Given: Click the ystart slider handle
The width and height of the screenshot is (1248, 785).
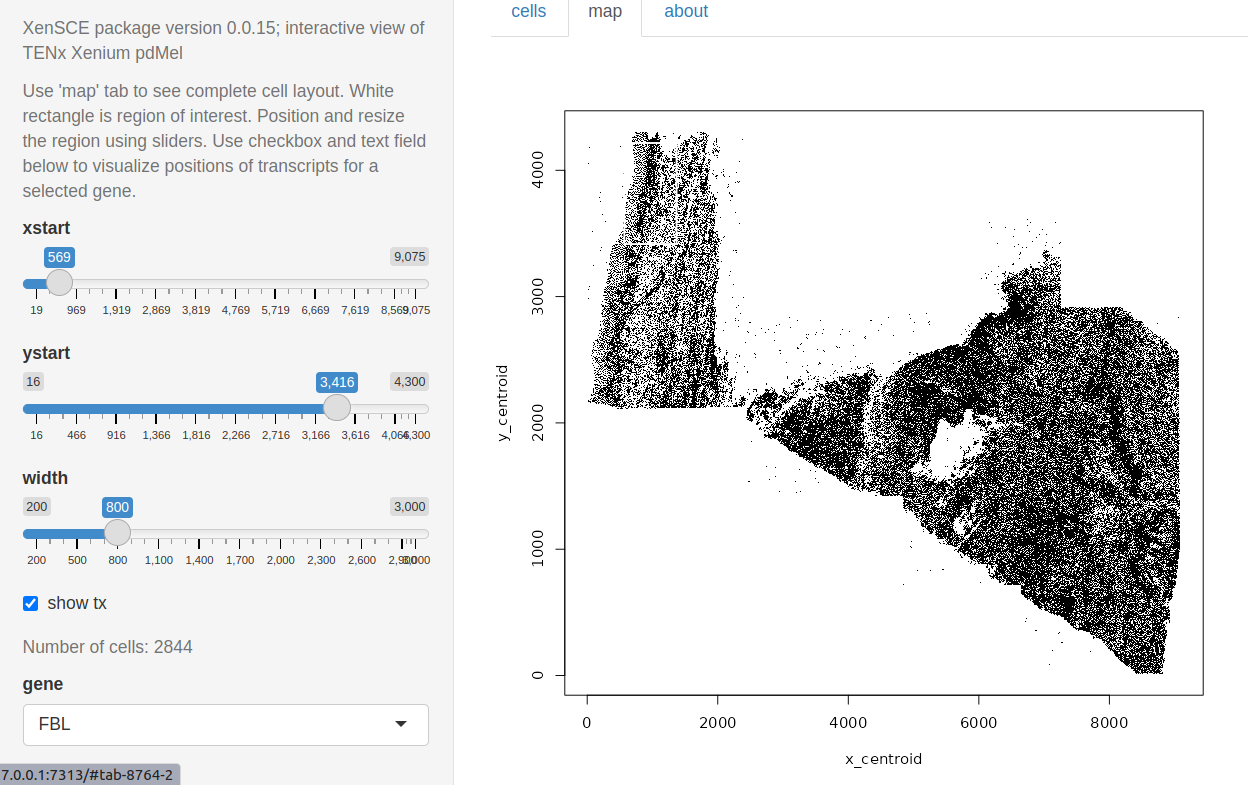Looking at the screenshot, I should coord(338,408).
